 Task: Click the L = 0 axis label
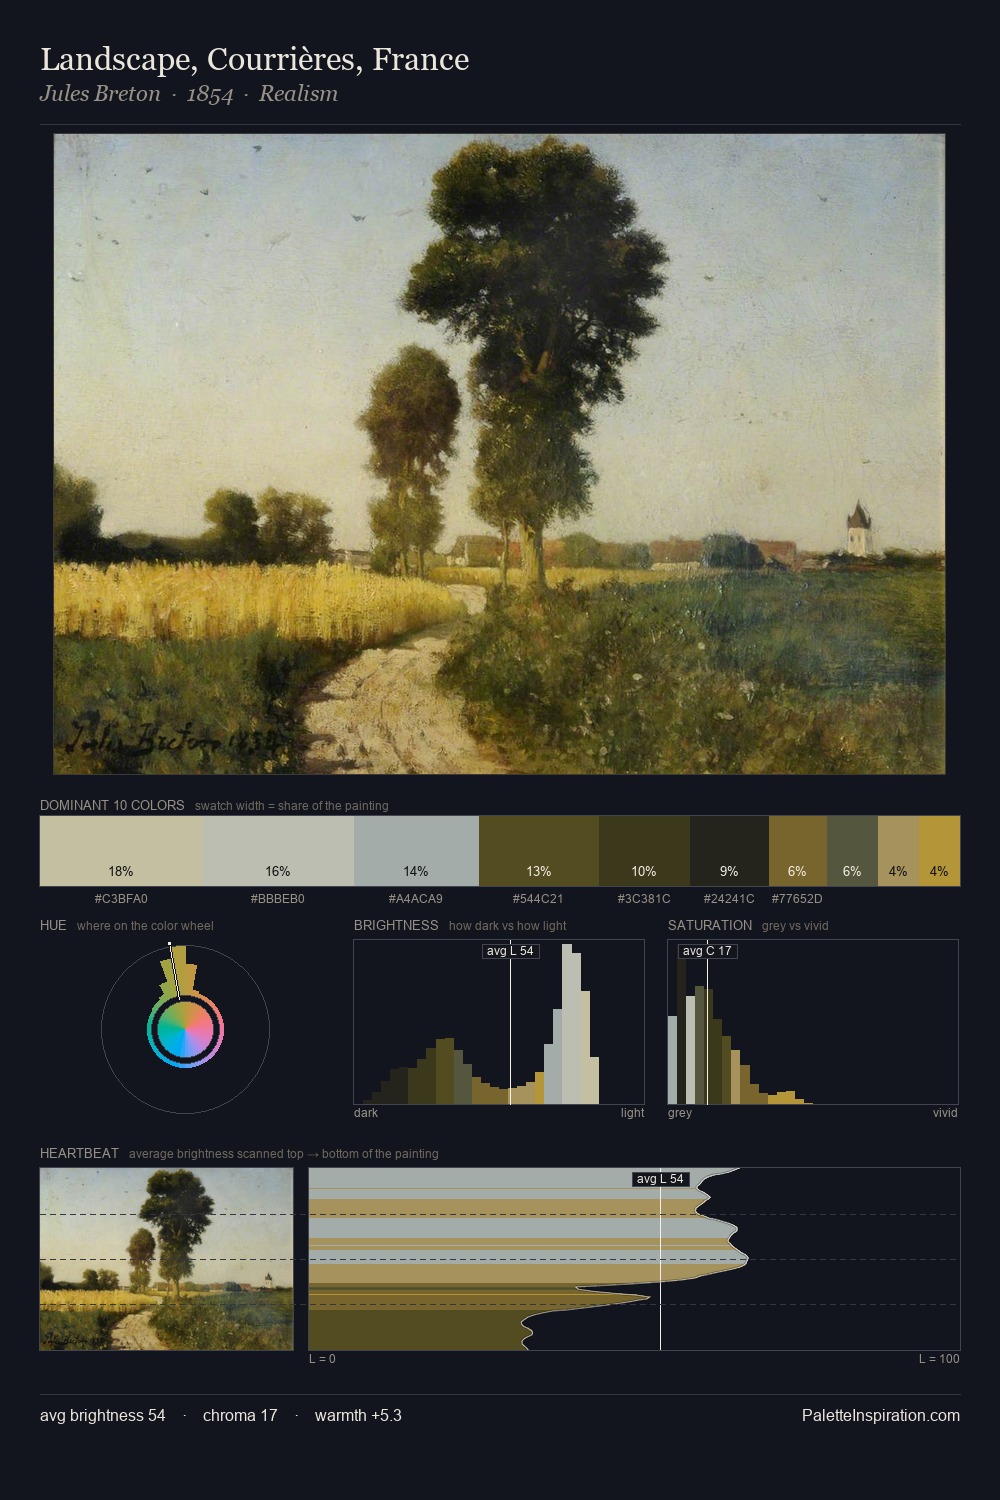[322, 1359]
